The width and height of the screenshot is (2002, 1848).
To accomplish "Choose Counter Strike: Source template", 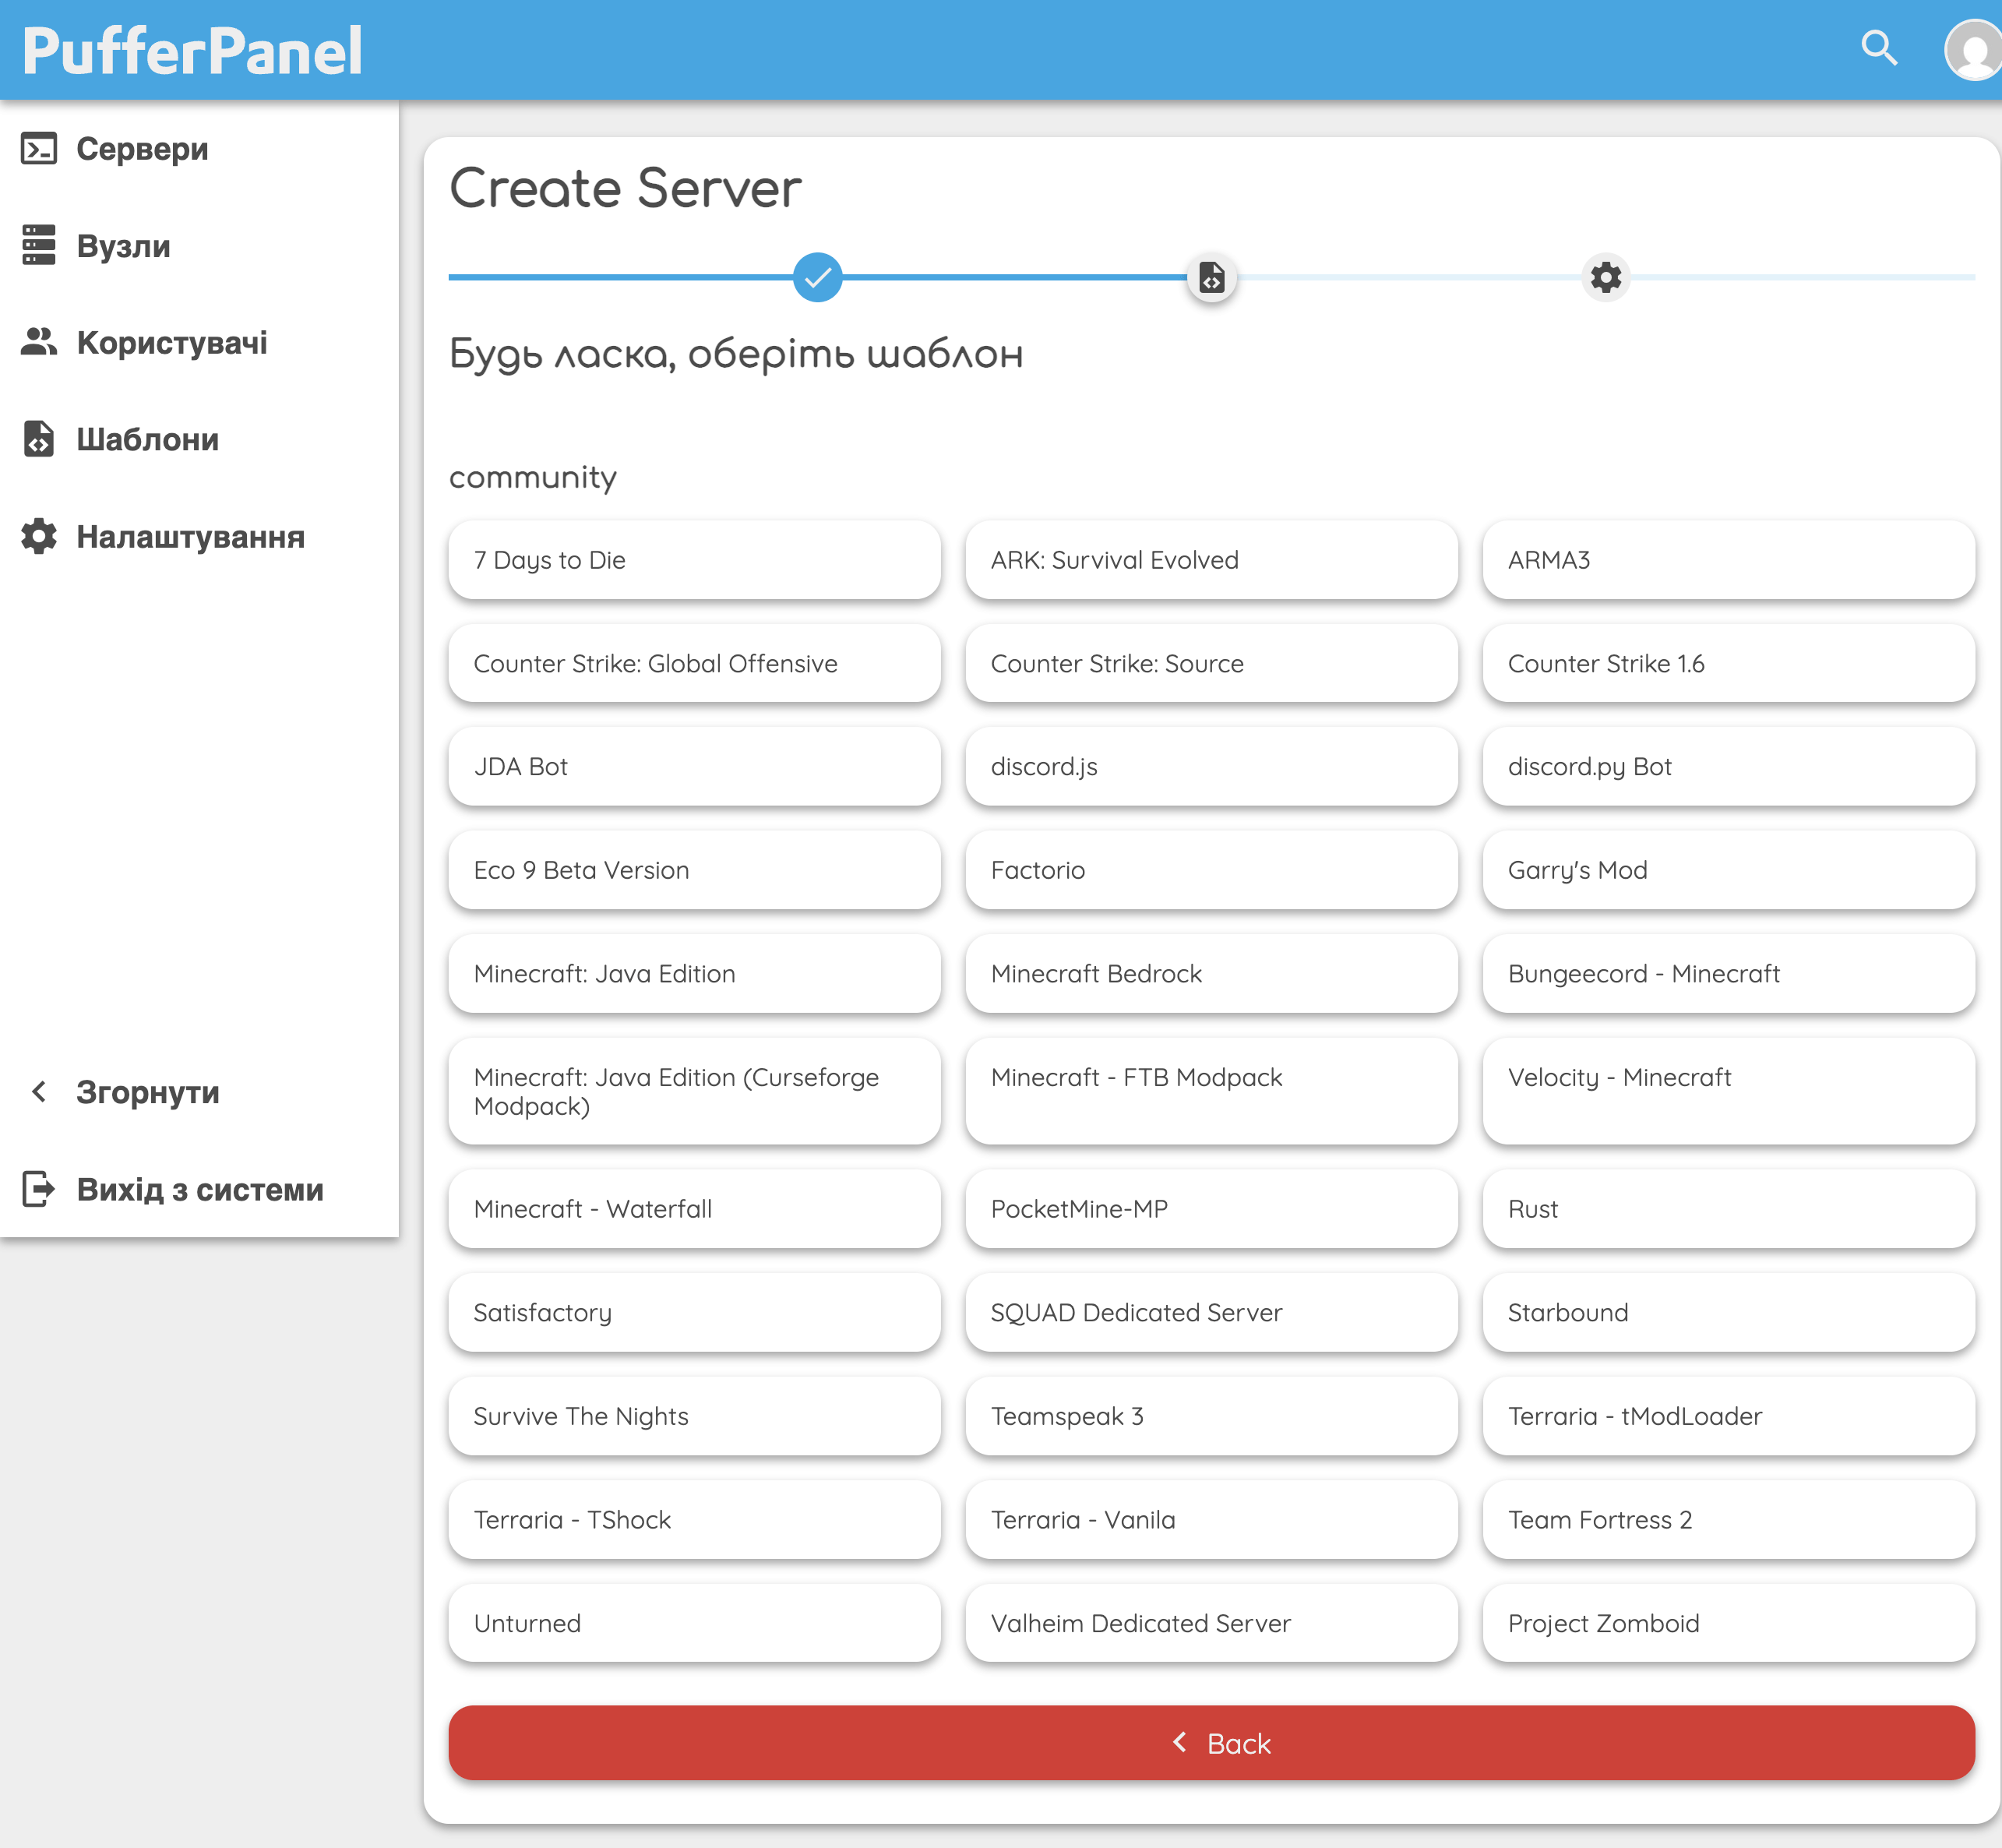I will click(1211, 663).
